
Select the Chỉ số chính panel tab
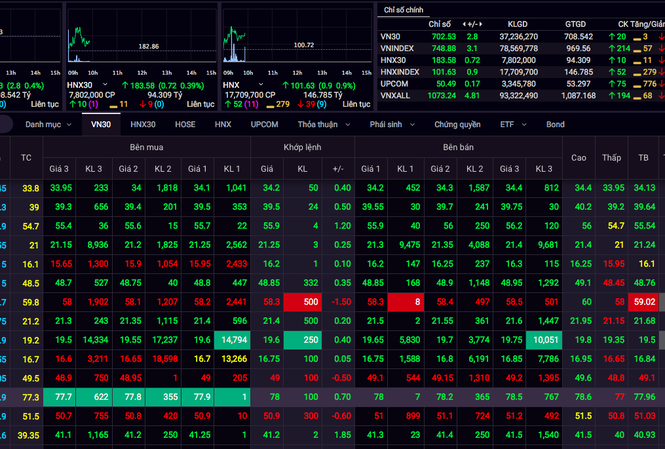point(403,10)
